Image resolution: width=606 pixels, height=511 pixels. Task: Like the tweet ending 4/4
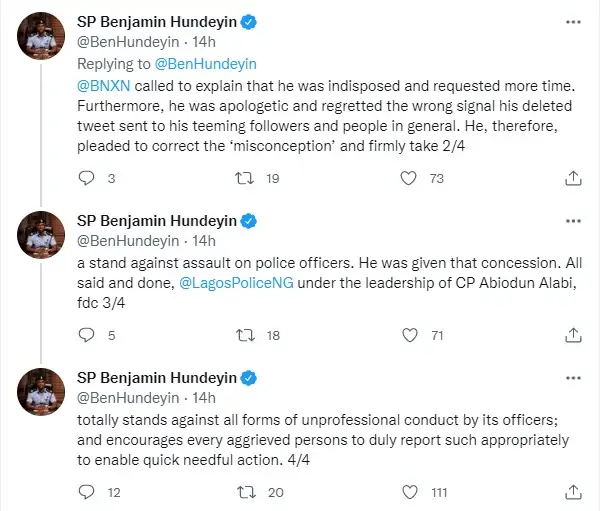coord(407,492)
